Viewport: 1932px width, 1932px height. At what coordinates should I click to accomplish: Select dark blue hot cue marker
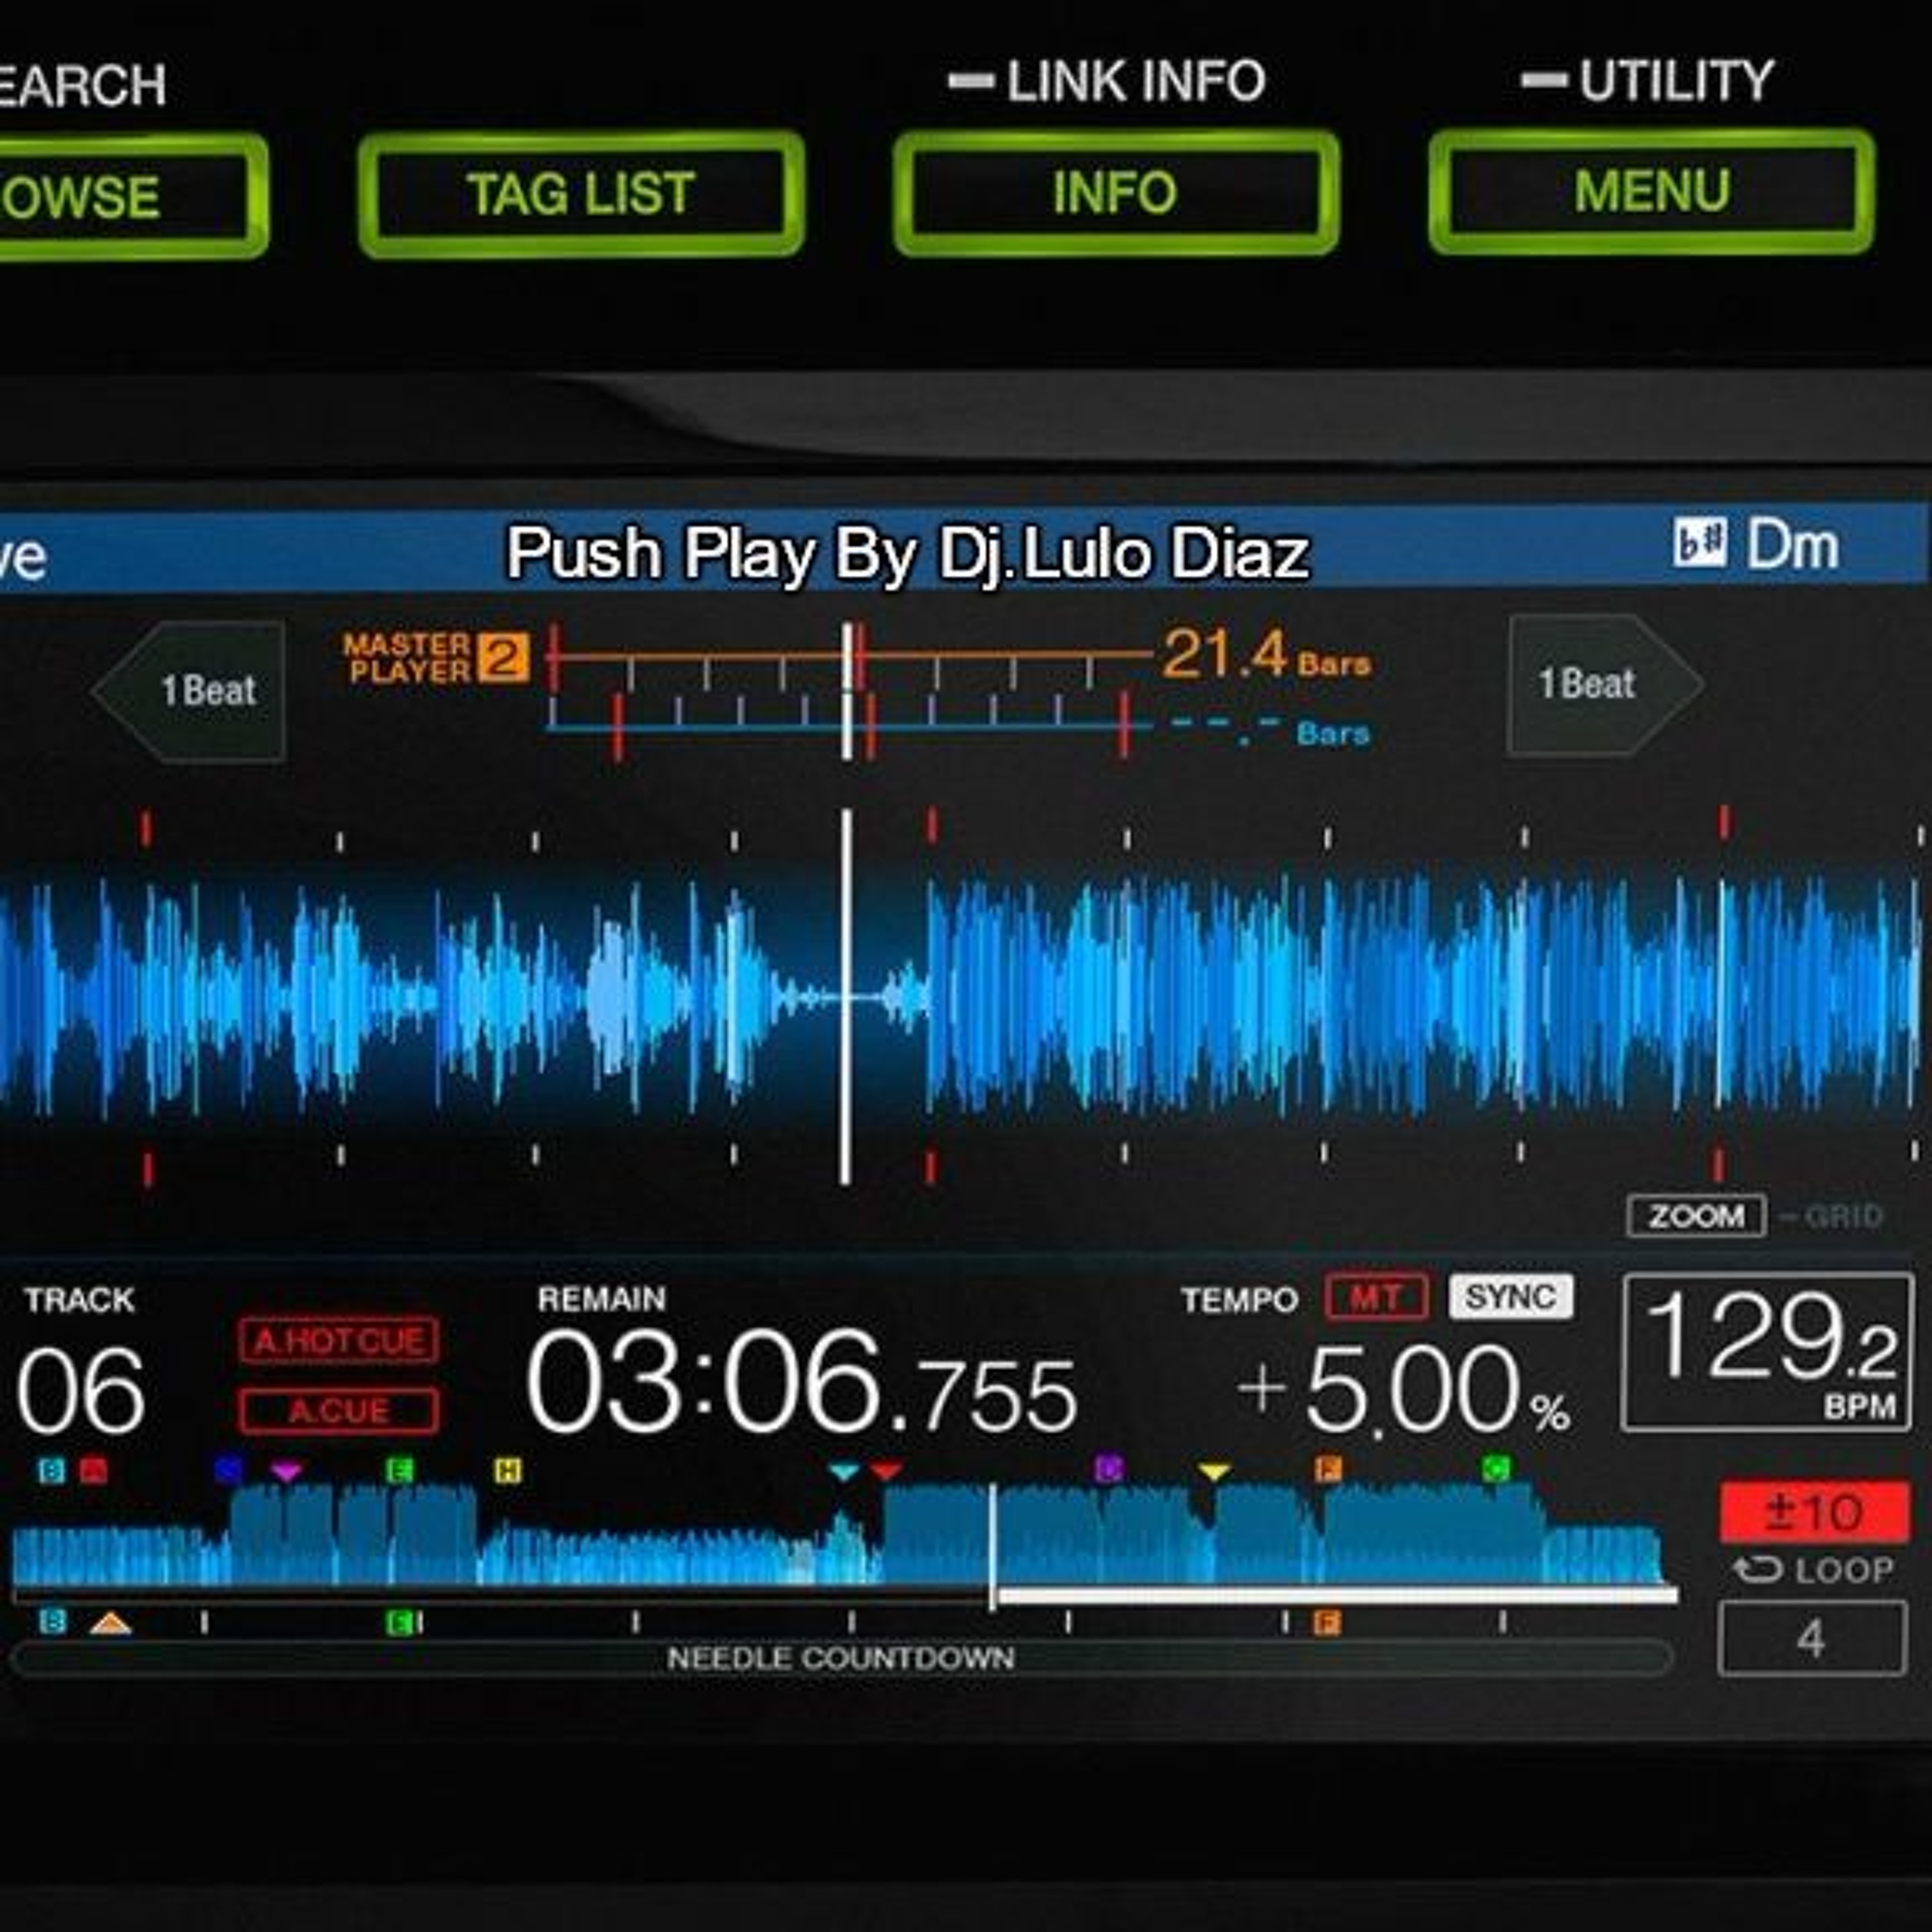pyautogui.click(x=229, y=1469)
